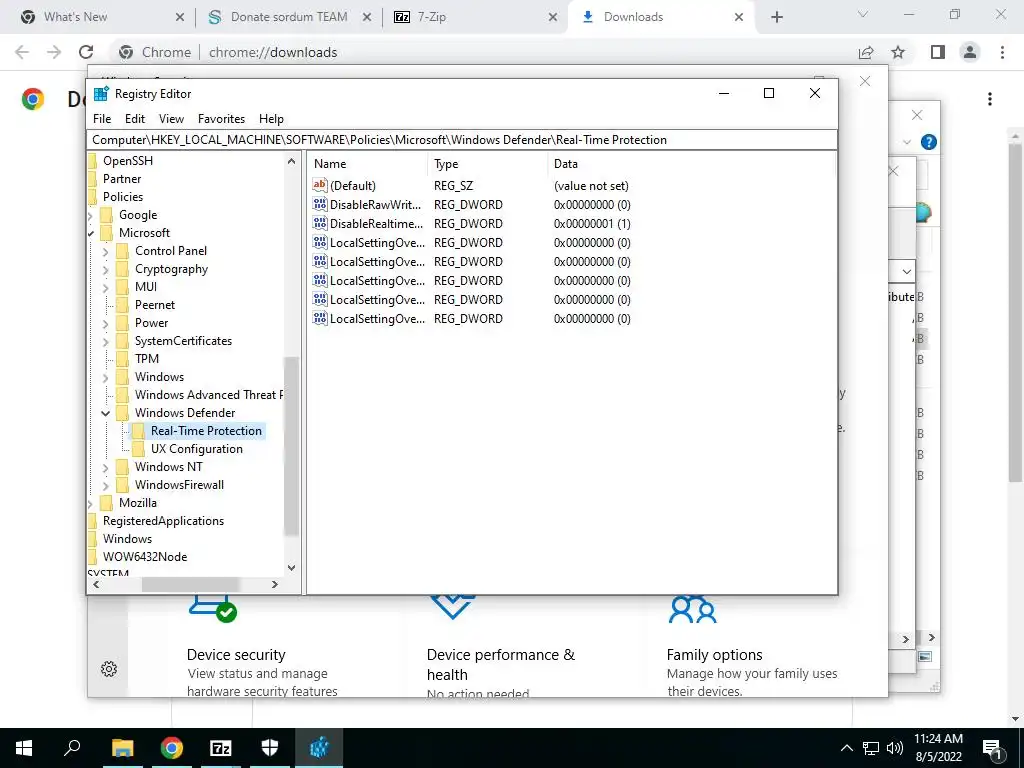This screenshot has height=768, width=1024.
Task: Reload the Chrome page
Action: 86,52
